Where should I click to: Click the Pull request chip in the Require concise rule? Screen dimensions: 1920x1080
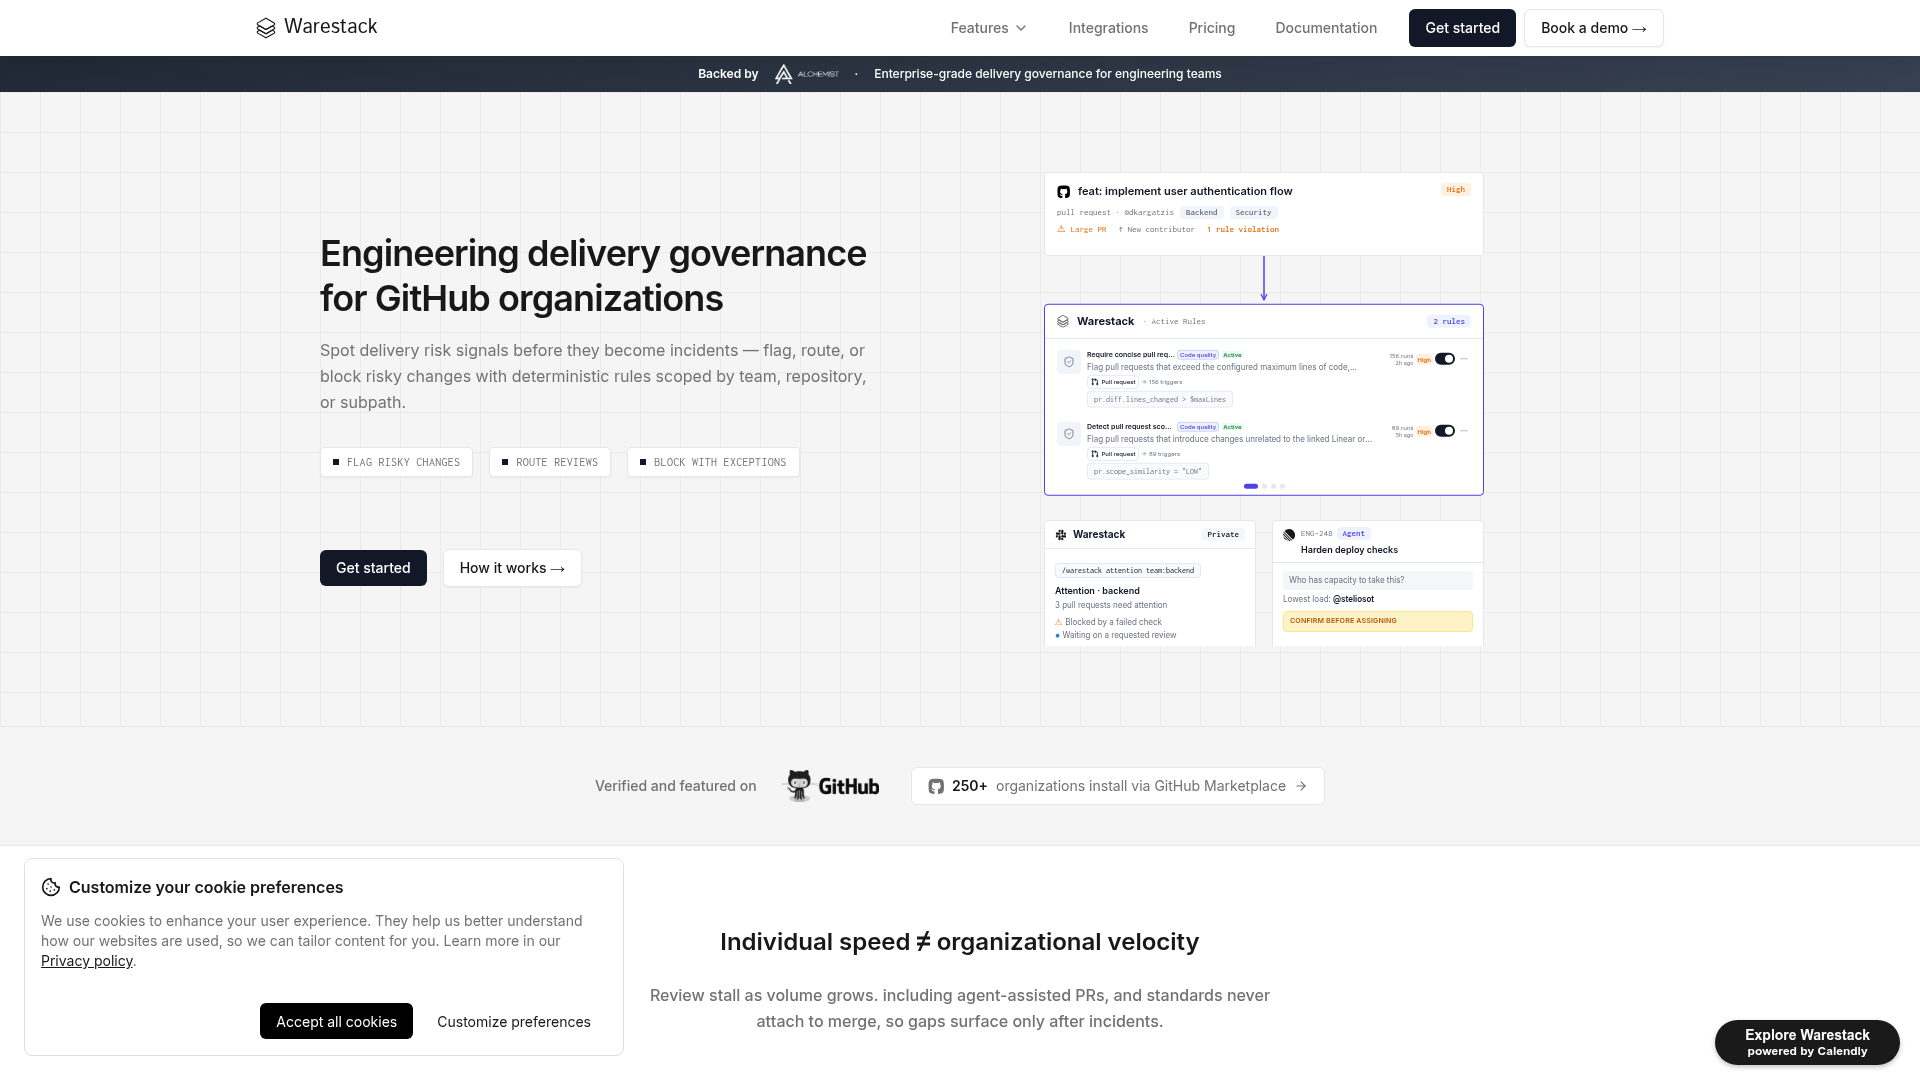[1113, 382]
